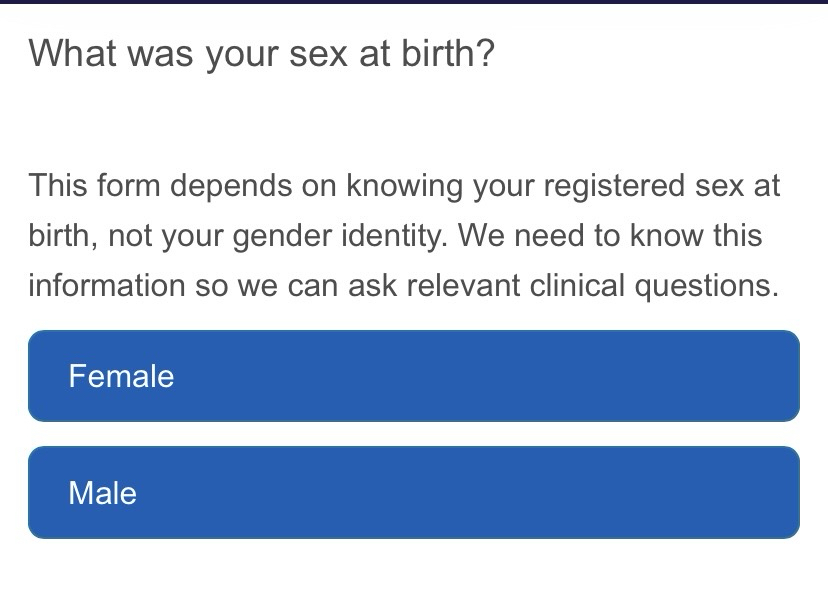The height and width of the screenshot is (602, 828).
Task: Click the word "Male" label text
Action: (x=102, y=494)
